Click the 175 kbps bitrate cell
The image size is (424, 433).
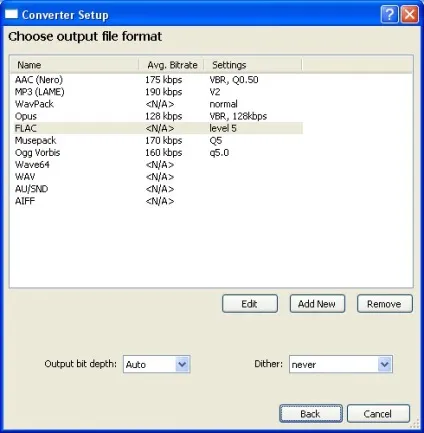tap(164, 80)
